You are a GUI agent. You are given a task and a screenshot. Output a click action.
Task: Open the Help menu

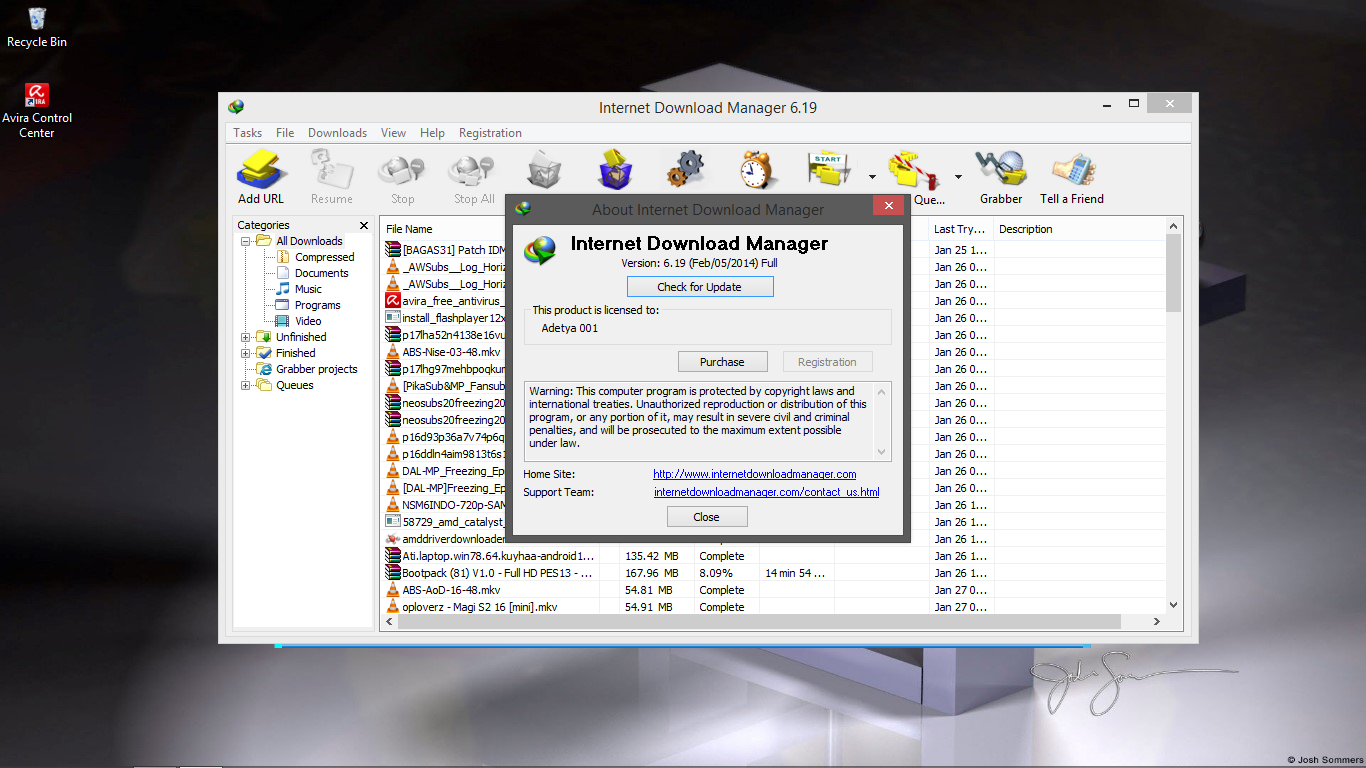(x=432, y=133)
